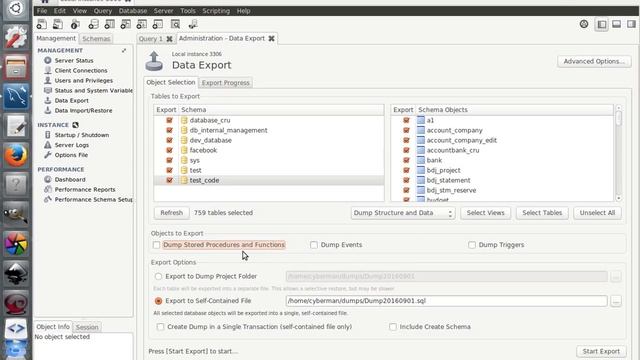The image size is (640, 360).
Task: Uncheck export for sys schema
Action: [x=169, y=160]
